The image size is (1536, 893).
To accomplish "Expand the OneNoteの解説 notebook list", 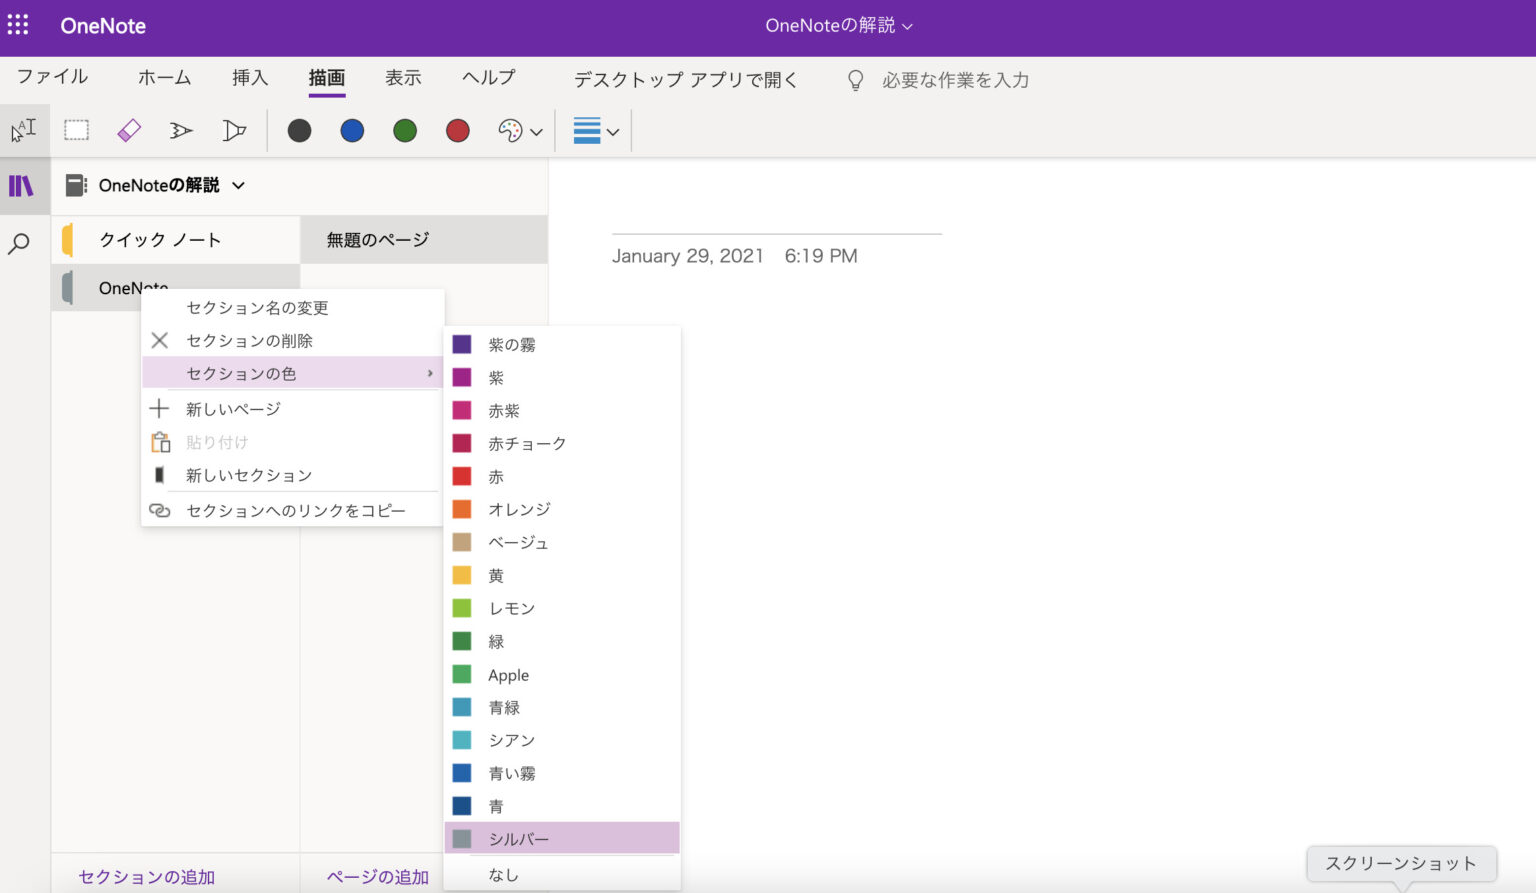I will [x=239, y=185].
